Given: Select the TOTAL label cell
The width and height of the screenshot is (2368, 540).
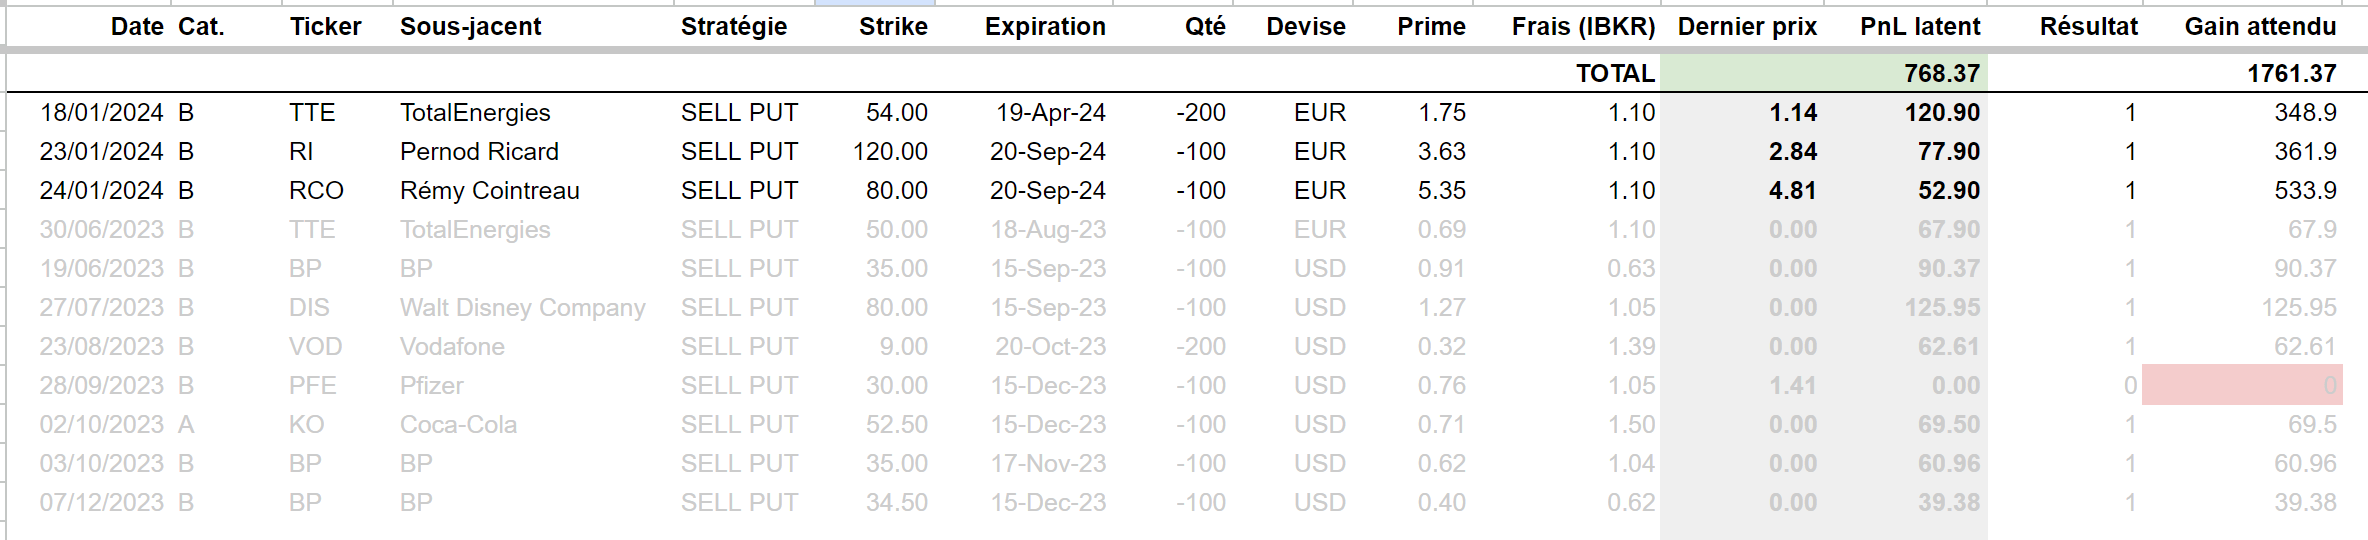Looking at the screenshot, I should [x=1615, y=74].
